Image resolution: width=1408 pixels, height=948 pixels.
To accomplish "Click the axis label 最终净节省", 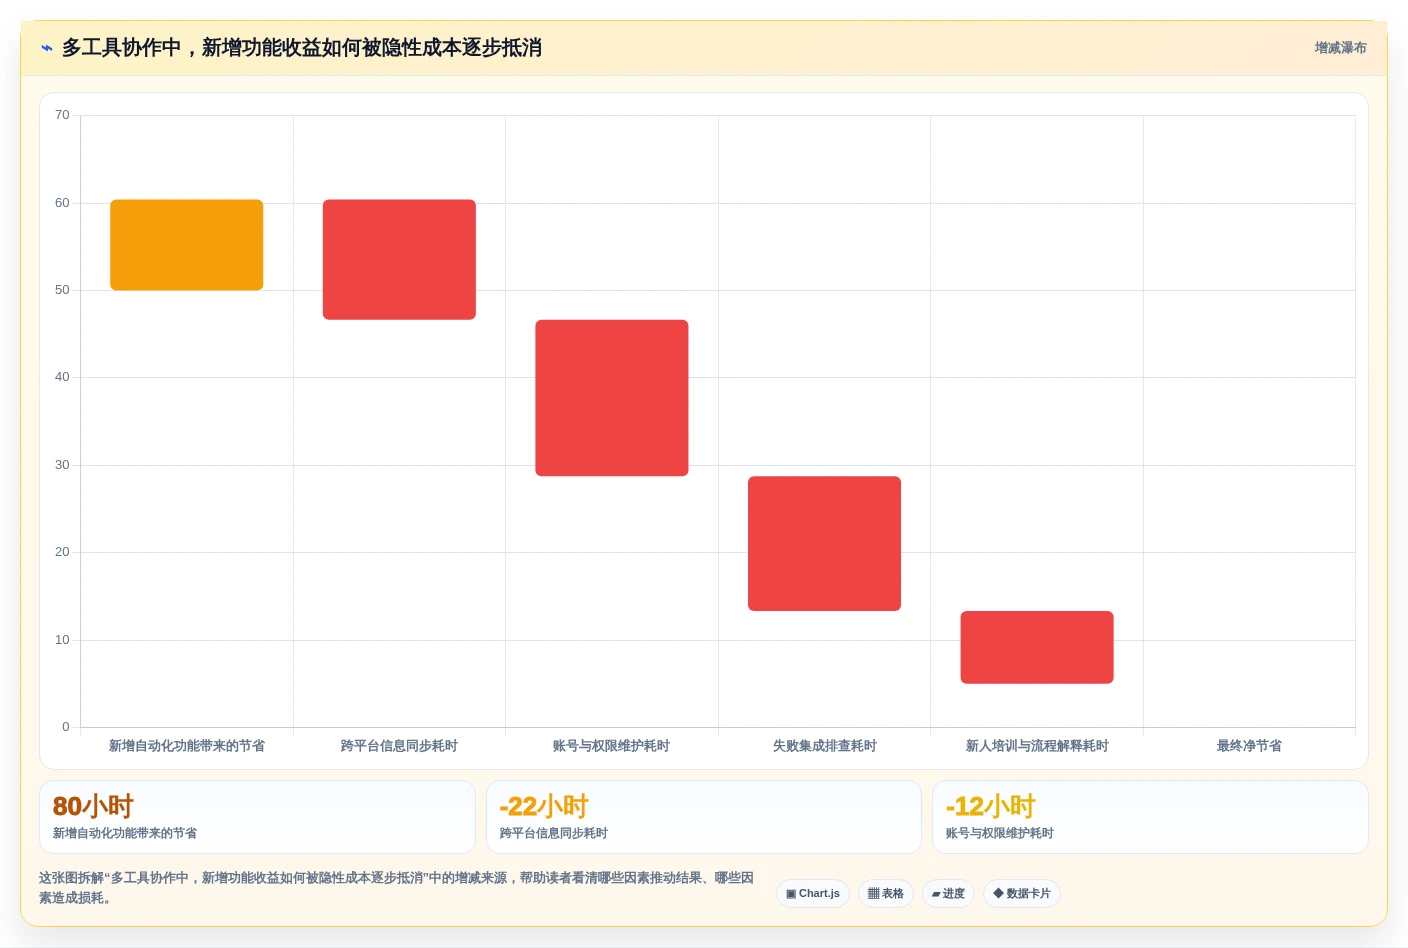I will [1249, 746].
